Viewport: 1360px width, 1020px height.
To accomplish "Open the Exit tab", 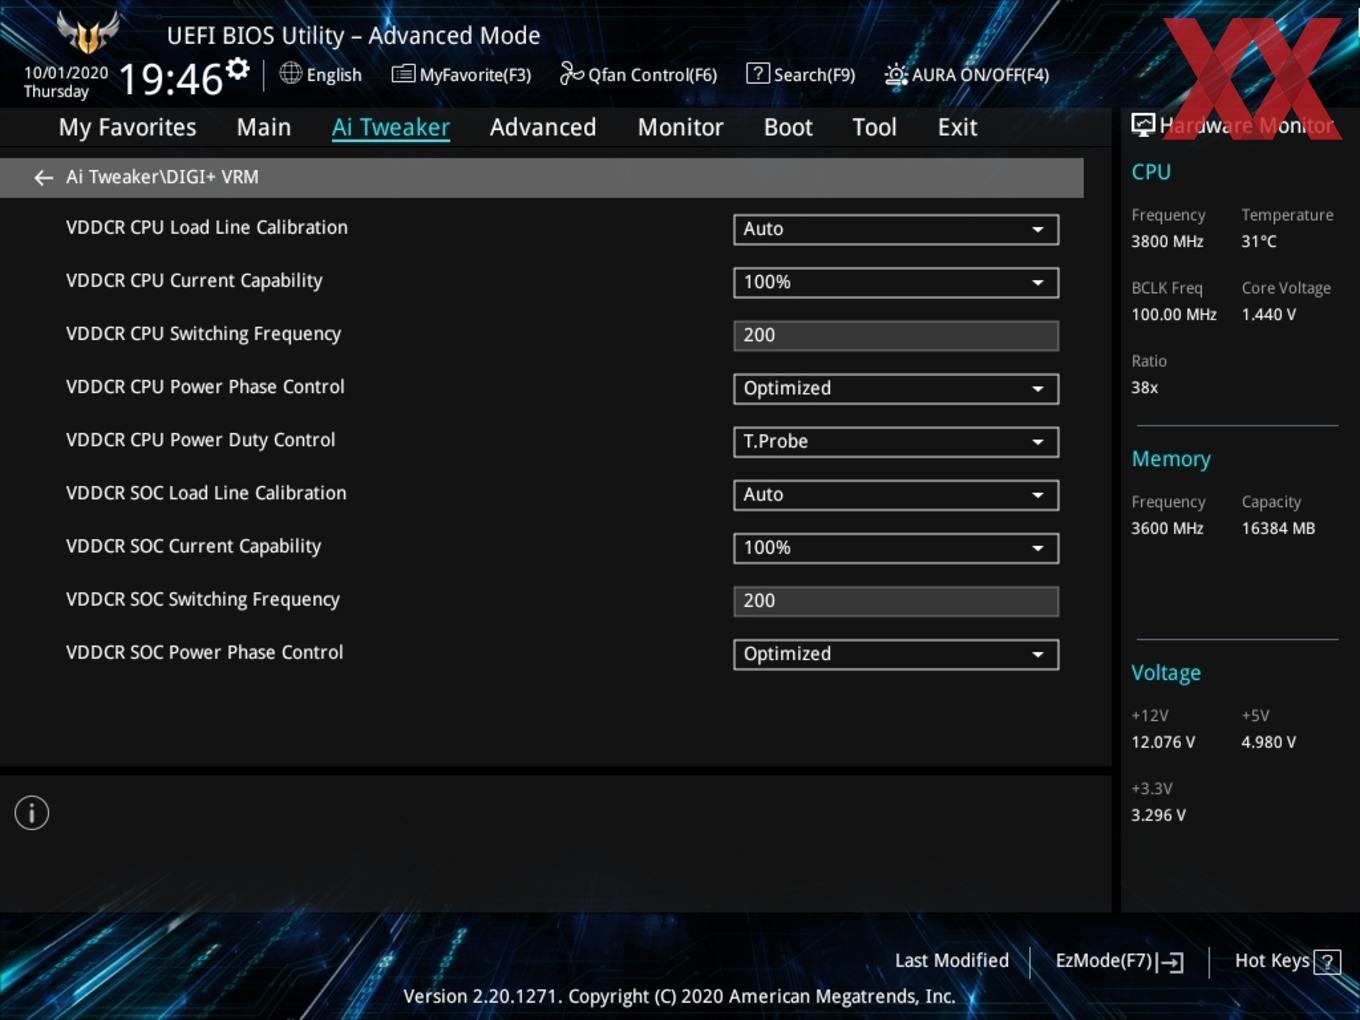I will click(957, 127).
